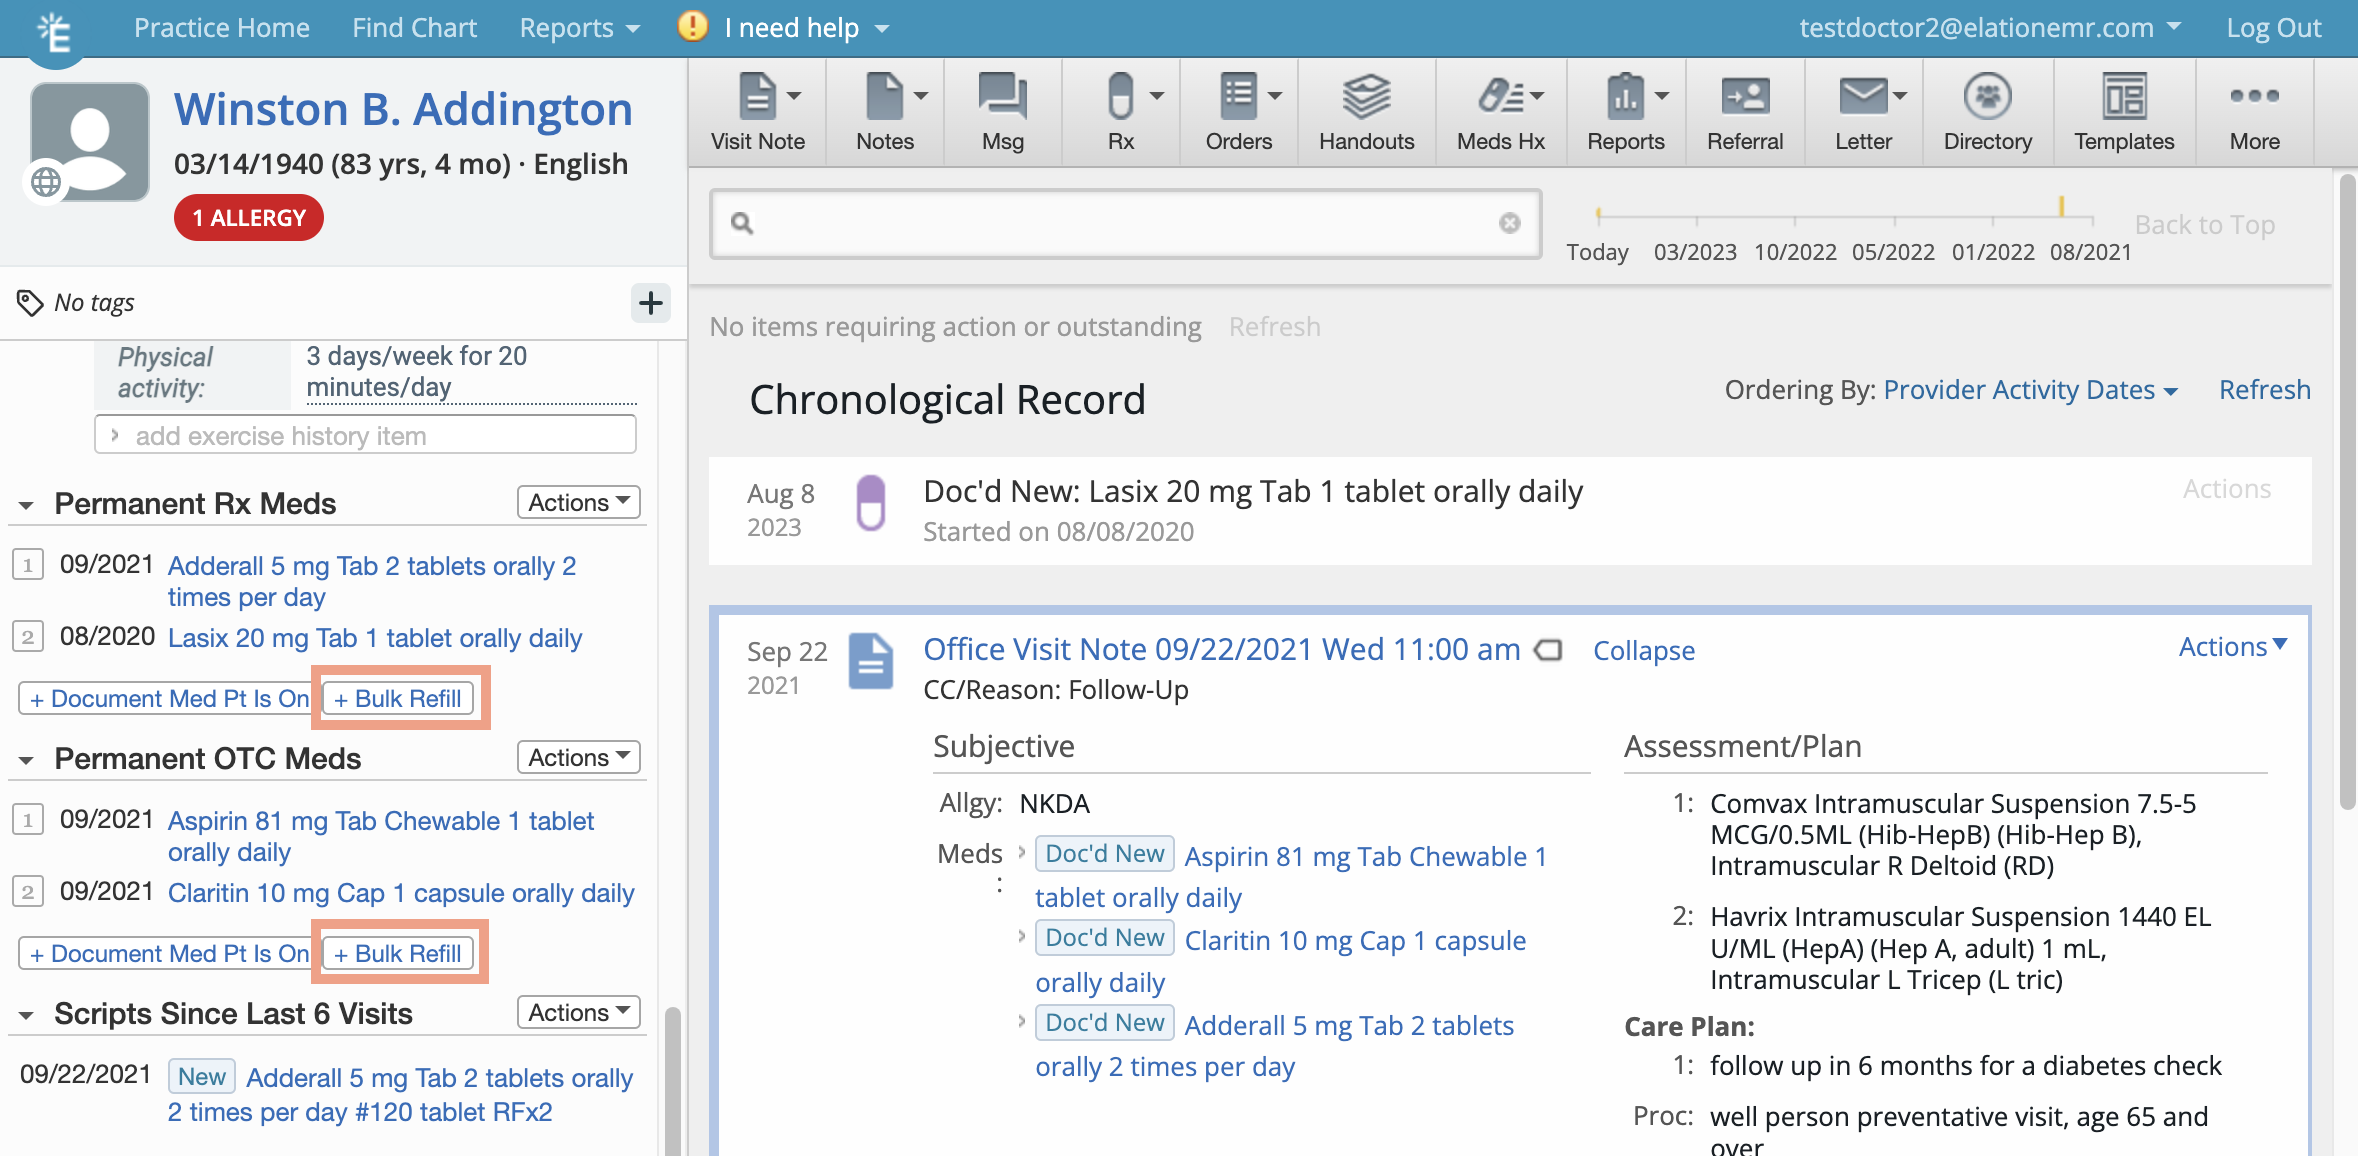Jump to 03/2023 on the timeline

[1695, 251]
